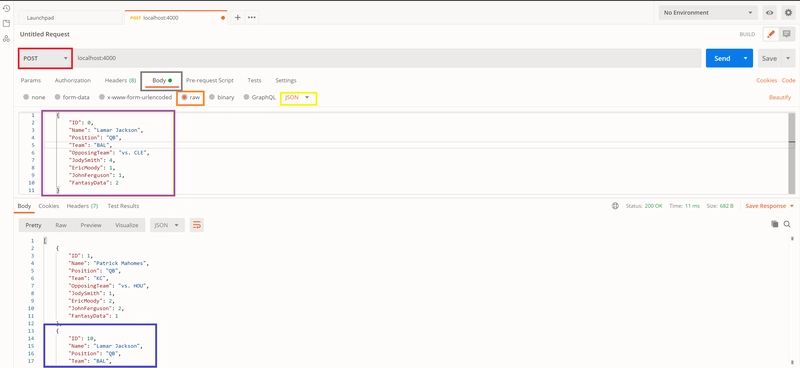
Task: Click the Status: 200 OK text
Action: pos(644,206)
